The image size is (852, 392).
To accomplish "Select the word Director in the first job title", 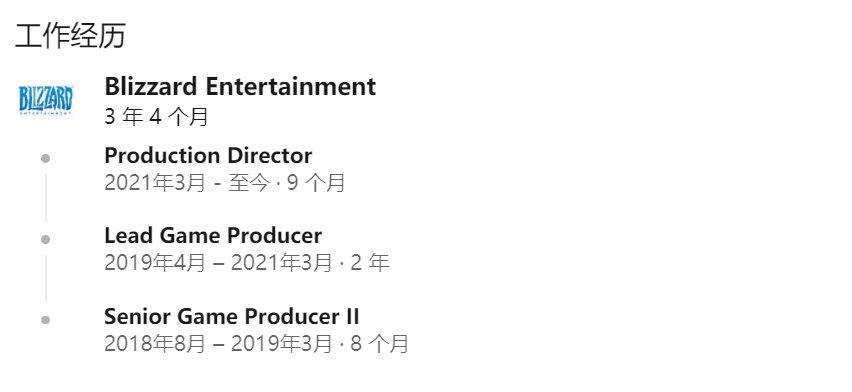I will click(x=270, y=156).
